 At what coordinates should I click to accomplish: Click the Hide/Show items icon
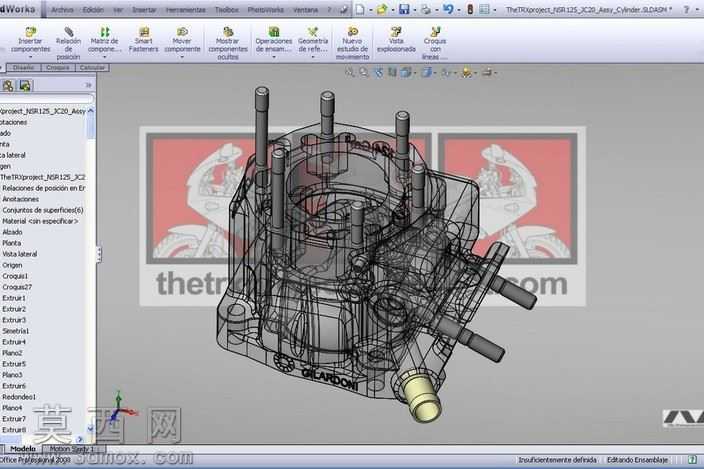tap(446, 72)
